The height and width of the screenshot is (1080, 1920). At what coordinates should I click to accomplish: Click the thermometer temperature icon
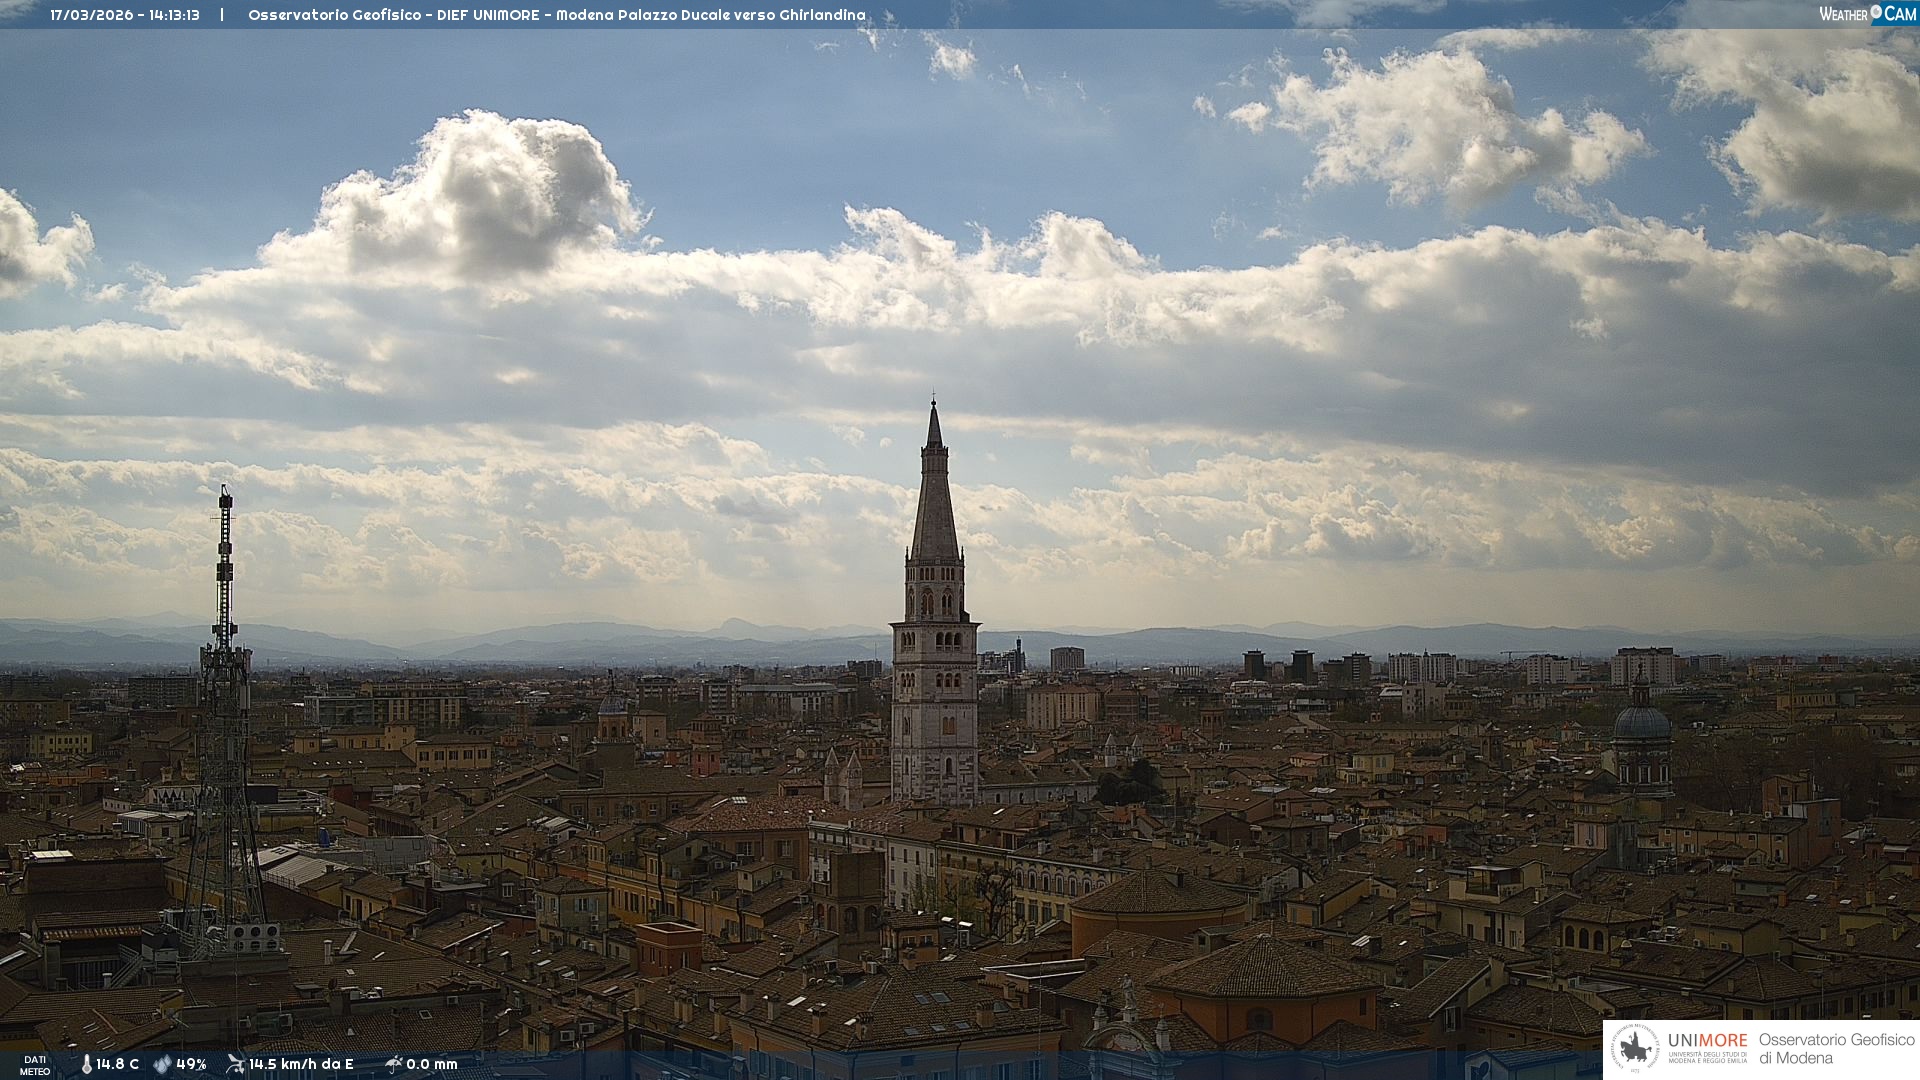(86, 1064)
